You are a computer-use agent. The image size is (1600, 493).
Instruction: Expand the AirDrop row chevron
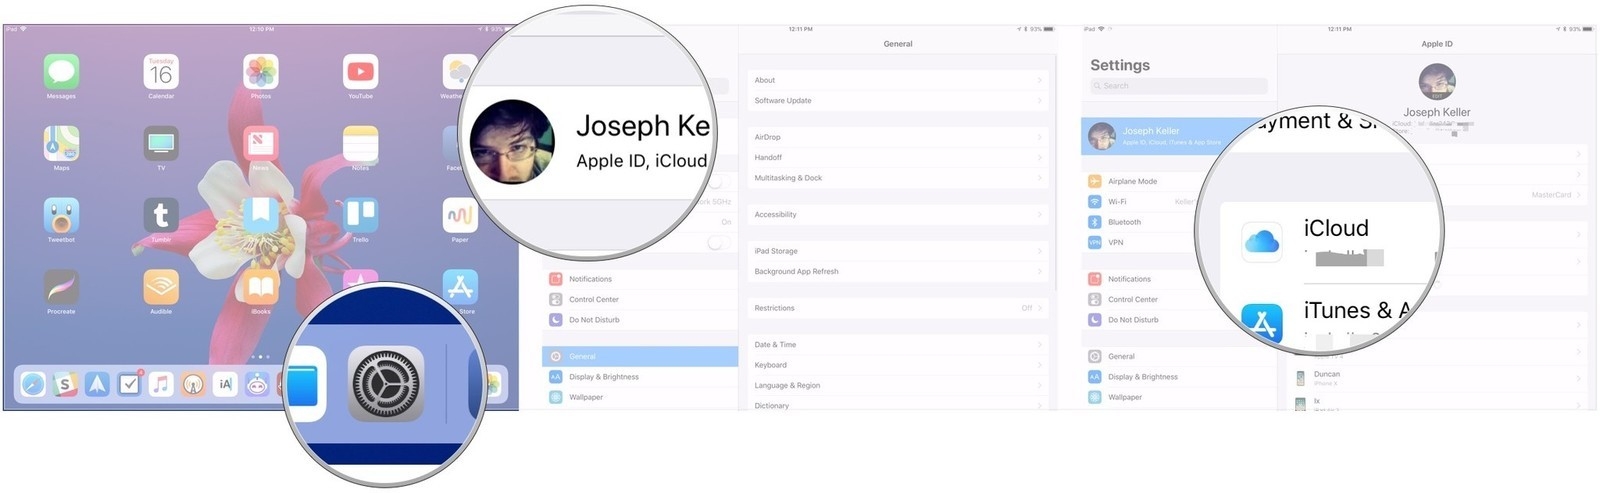coord(1040,137)
